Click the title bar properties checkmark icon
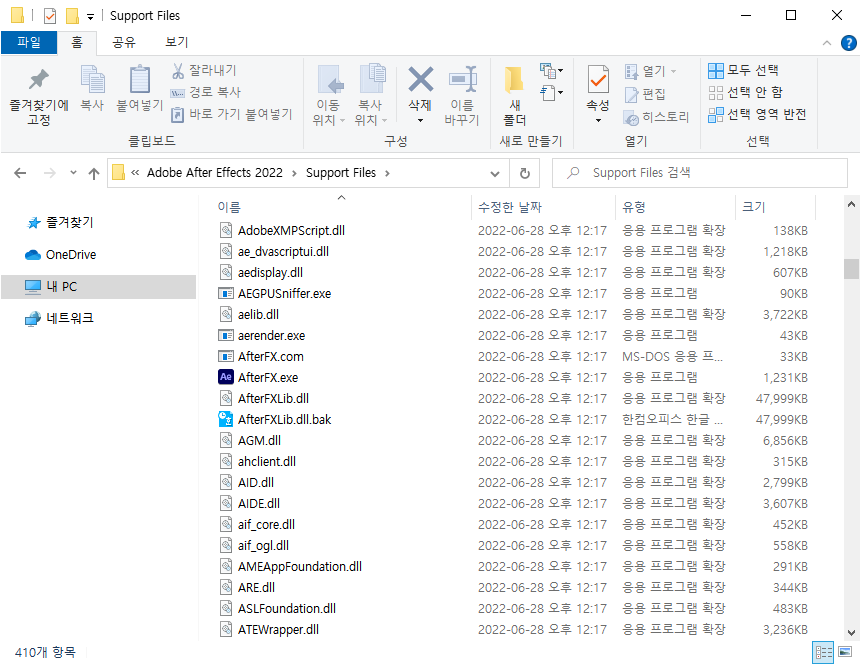 [49, 16]
